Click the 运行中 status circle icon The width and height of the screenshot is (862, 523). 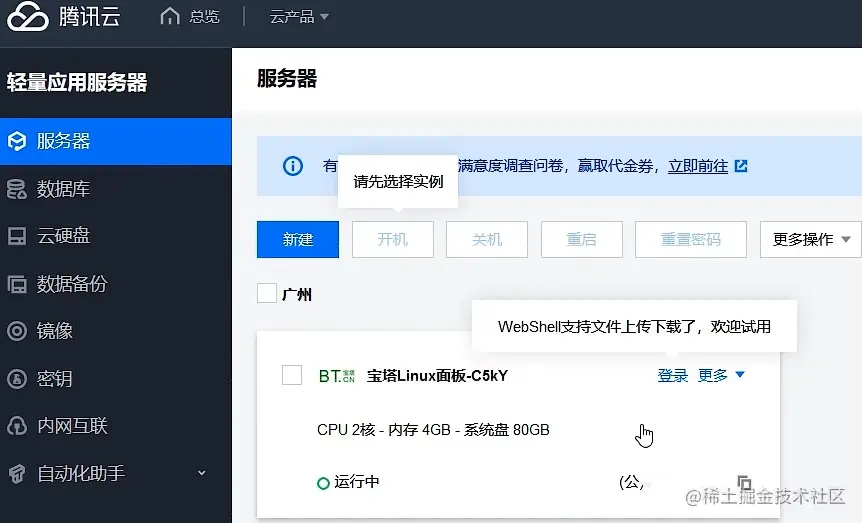pyautogui.click(x=323, y=483)
